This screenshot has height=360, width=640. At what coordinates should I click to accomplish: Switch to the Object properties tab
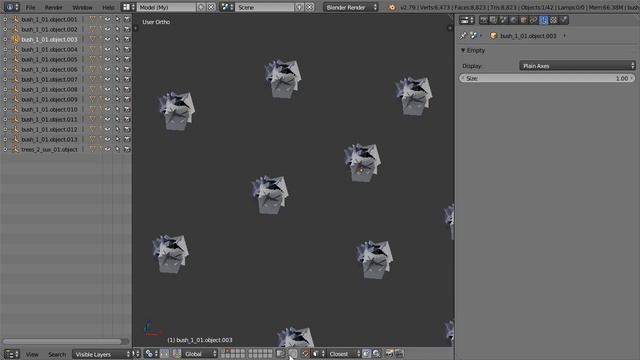pyautogui.click(x=524, y=20)
